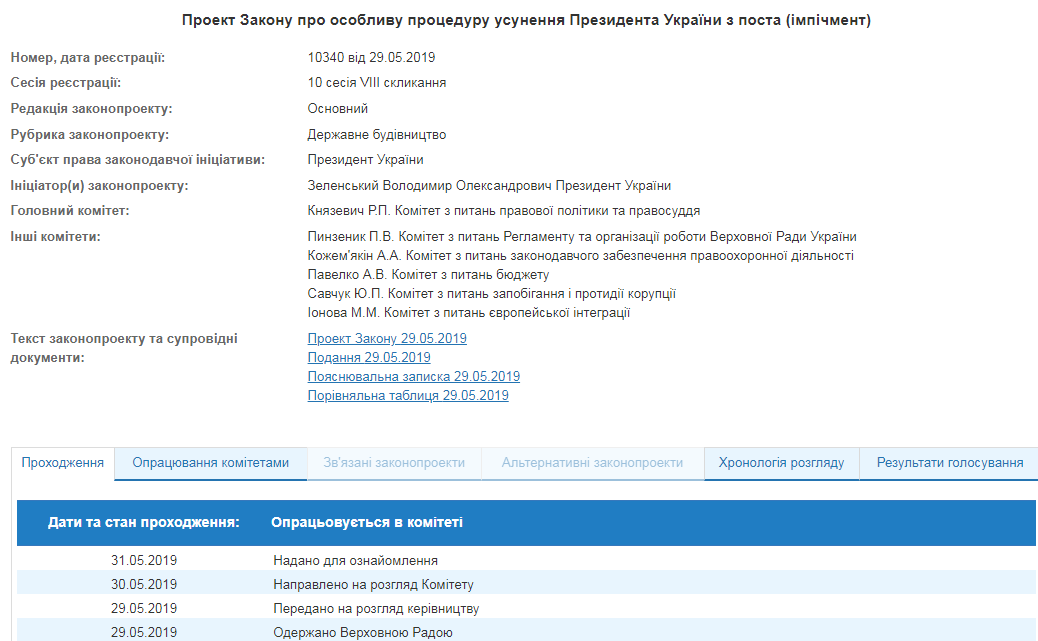Open the Результати голосування tab
Image resolution: width=1038 pixels, height=641 pixels.
[x=949, y=463]
